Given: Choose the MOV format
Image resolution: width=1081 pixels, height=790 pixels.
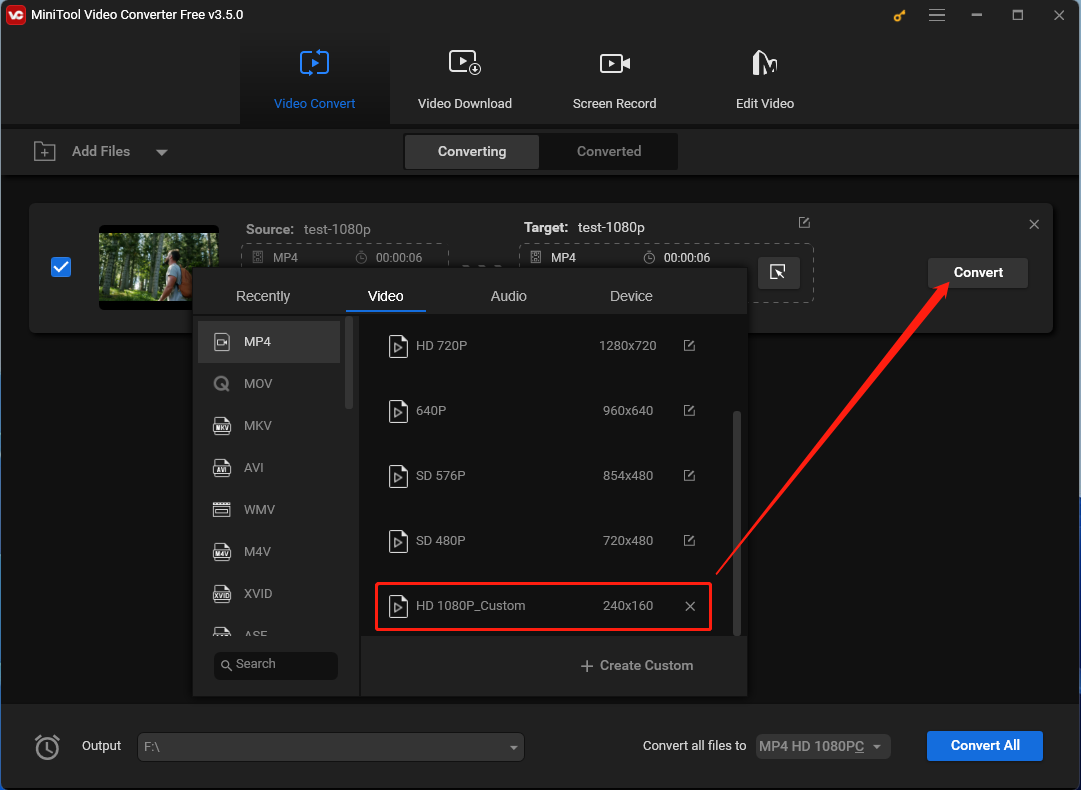Looking at the screenshot, I should [269, 384].
